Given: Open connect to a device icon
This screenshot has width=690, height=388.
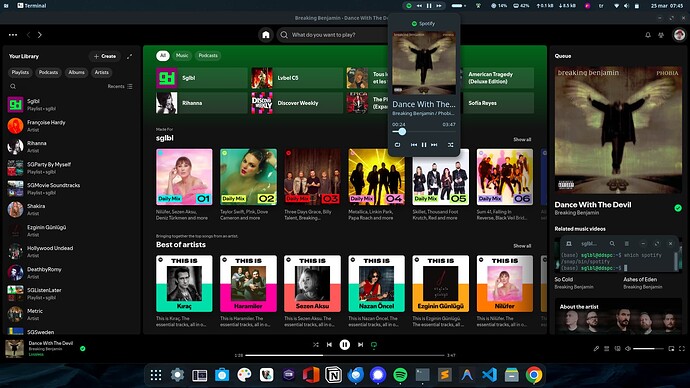Looking at the screenshot, I should (x=617, y=348).
